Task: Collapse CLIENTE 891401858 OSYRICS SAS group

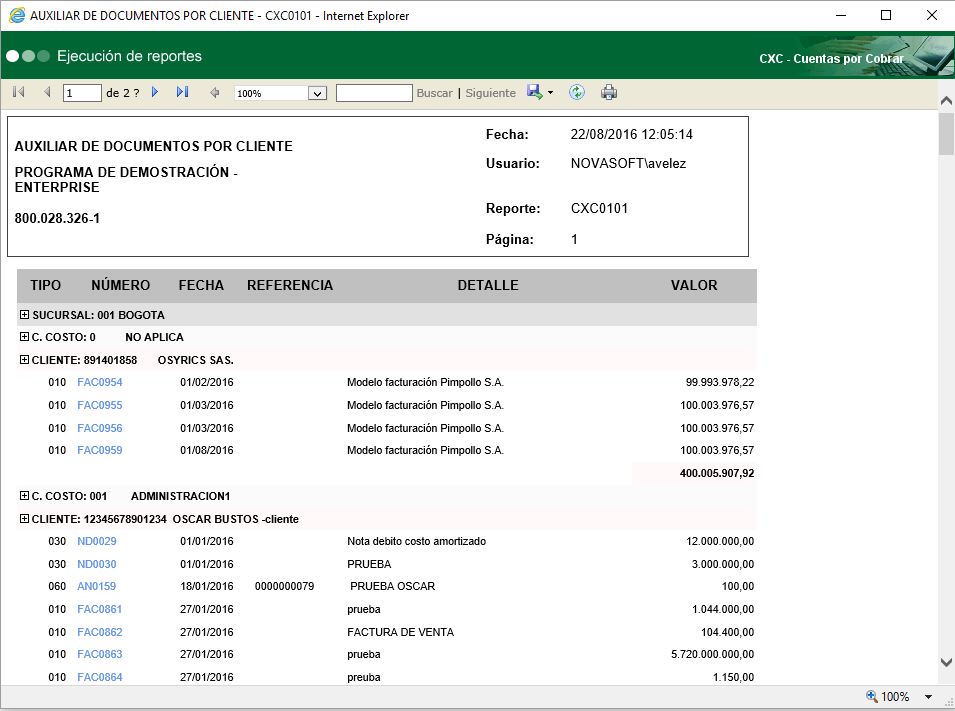Action: (x=25, y=360)
